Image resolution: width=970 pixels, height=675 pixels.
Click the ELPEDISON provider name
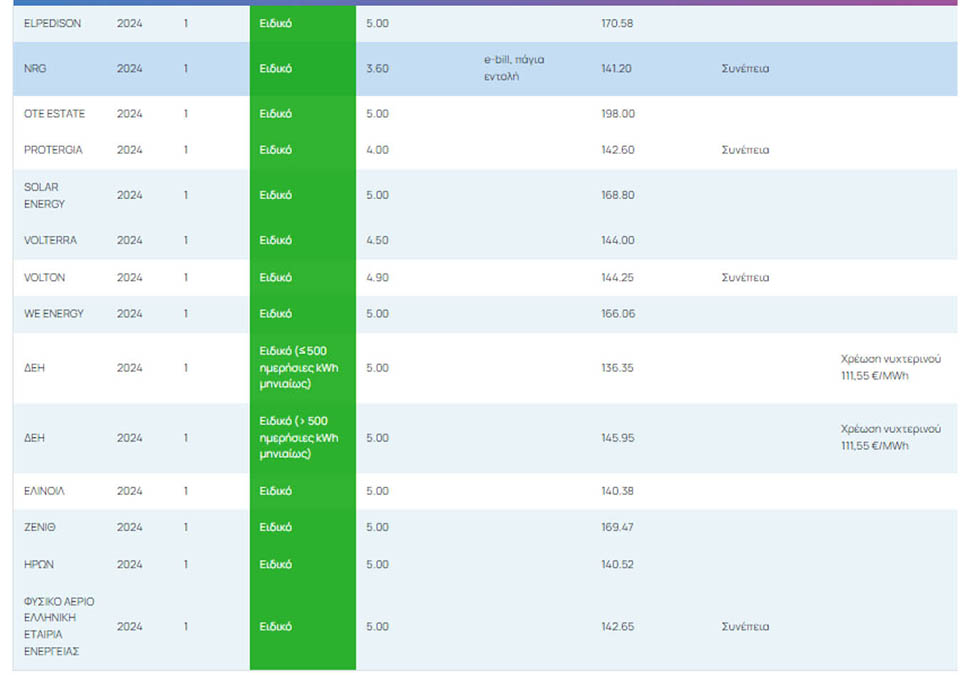(x=54, y=23)
